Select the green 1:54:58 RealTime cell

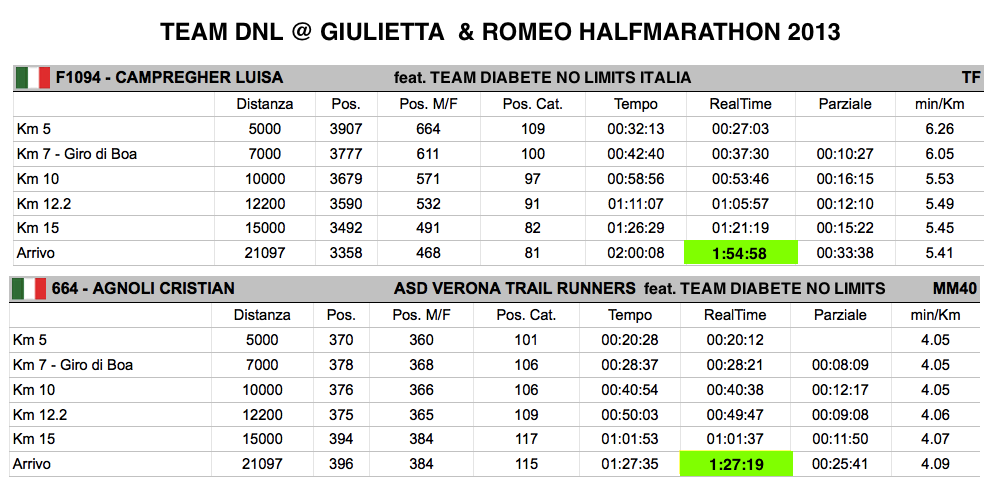[x=740, y=253]
